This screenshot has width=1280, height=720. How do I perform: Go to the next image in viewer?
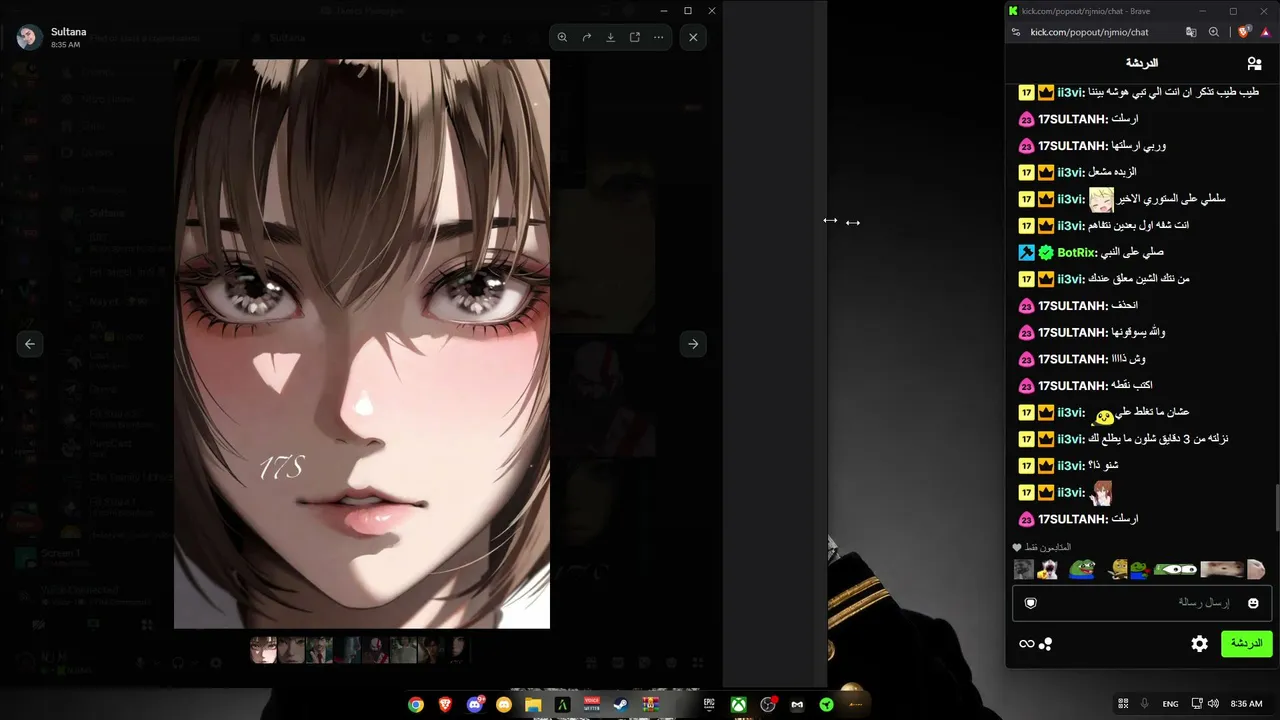pos(693,344)
